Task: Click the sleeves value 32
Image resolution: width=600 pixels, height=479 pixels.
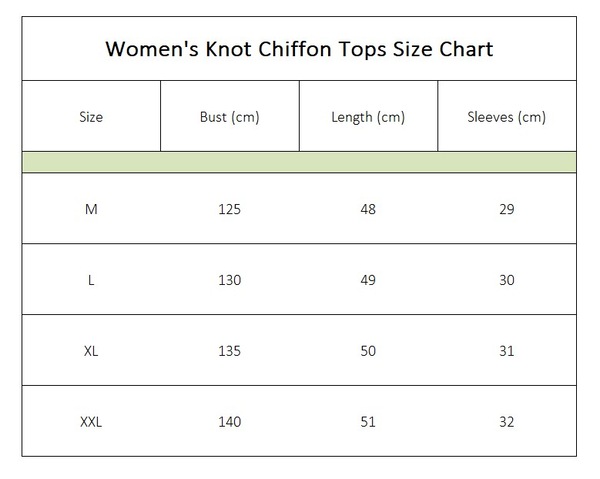Action: tap(507, 422)
